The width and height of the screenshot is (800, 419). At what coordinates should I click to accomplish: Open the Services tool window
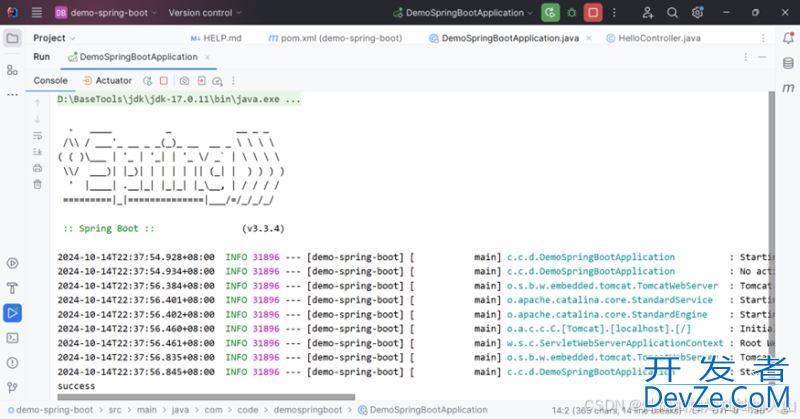12,263
